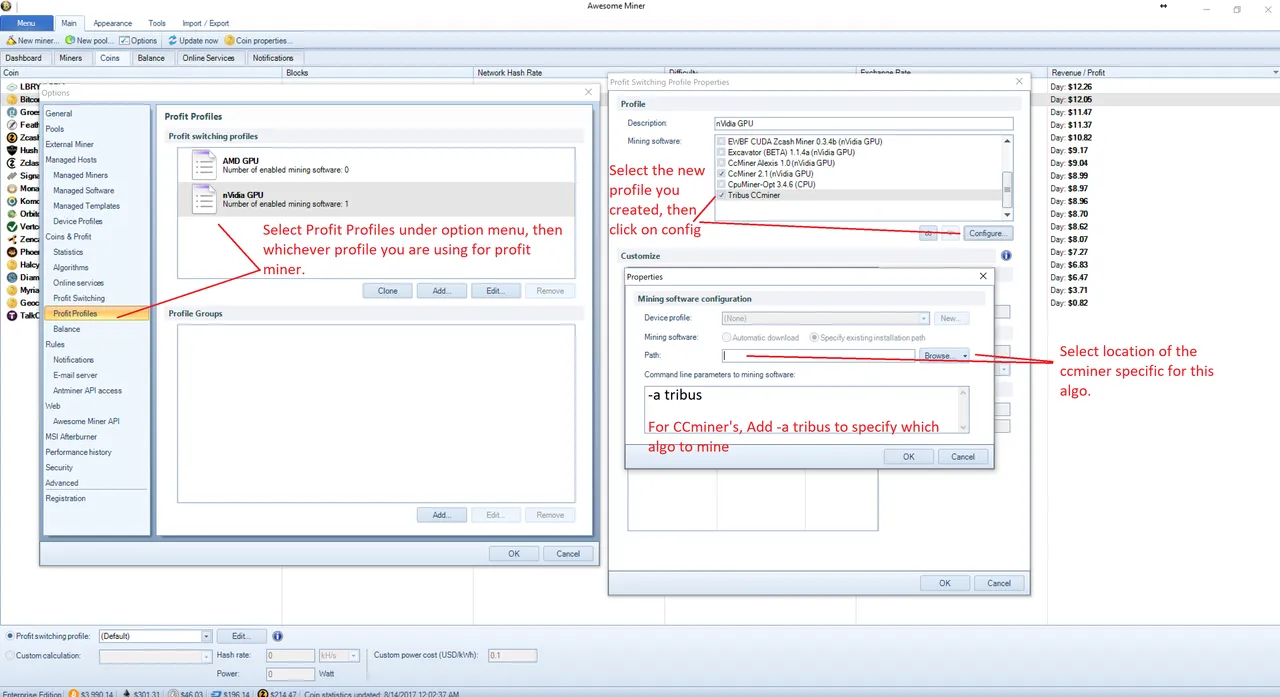This screenshot has height=697, width=1280.
Task: Switch to the Appearance ribbon tab
Action: tap(113, 23)
